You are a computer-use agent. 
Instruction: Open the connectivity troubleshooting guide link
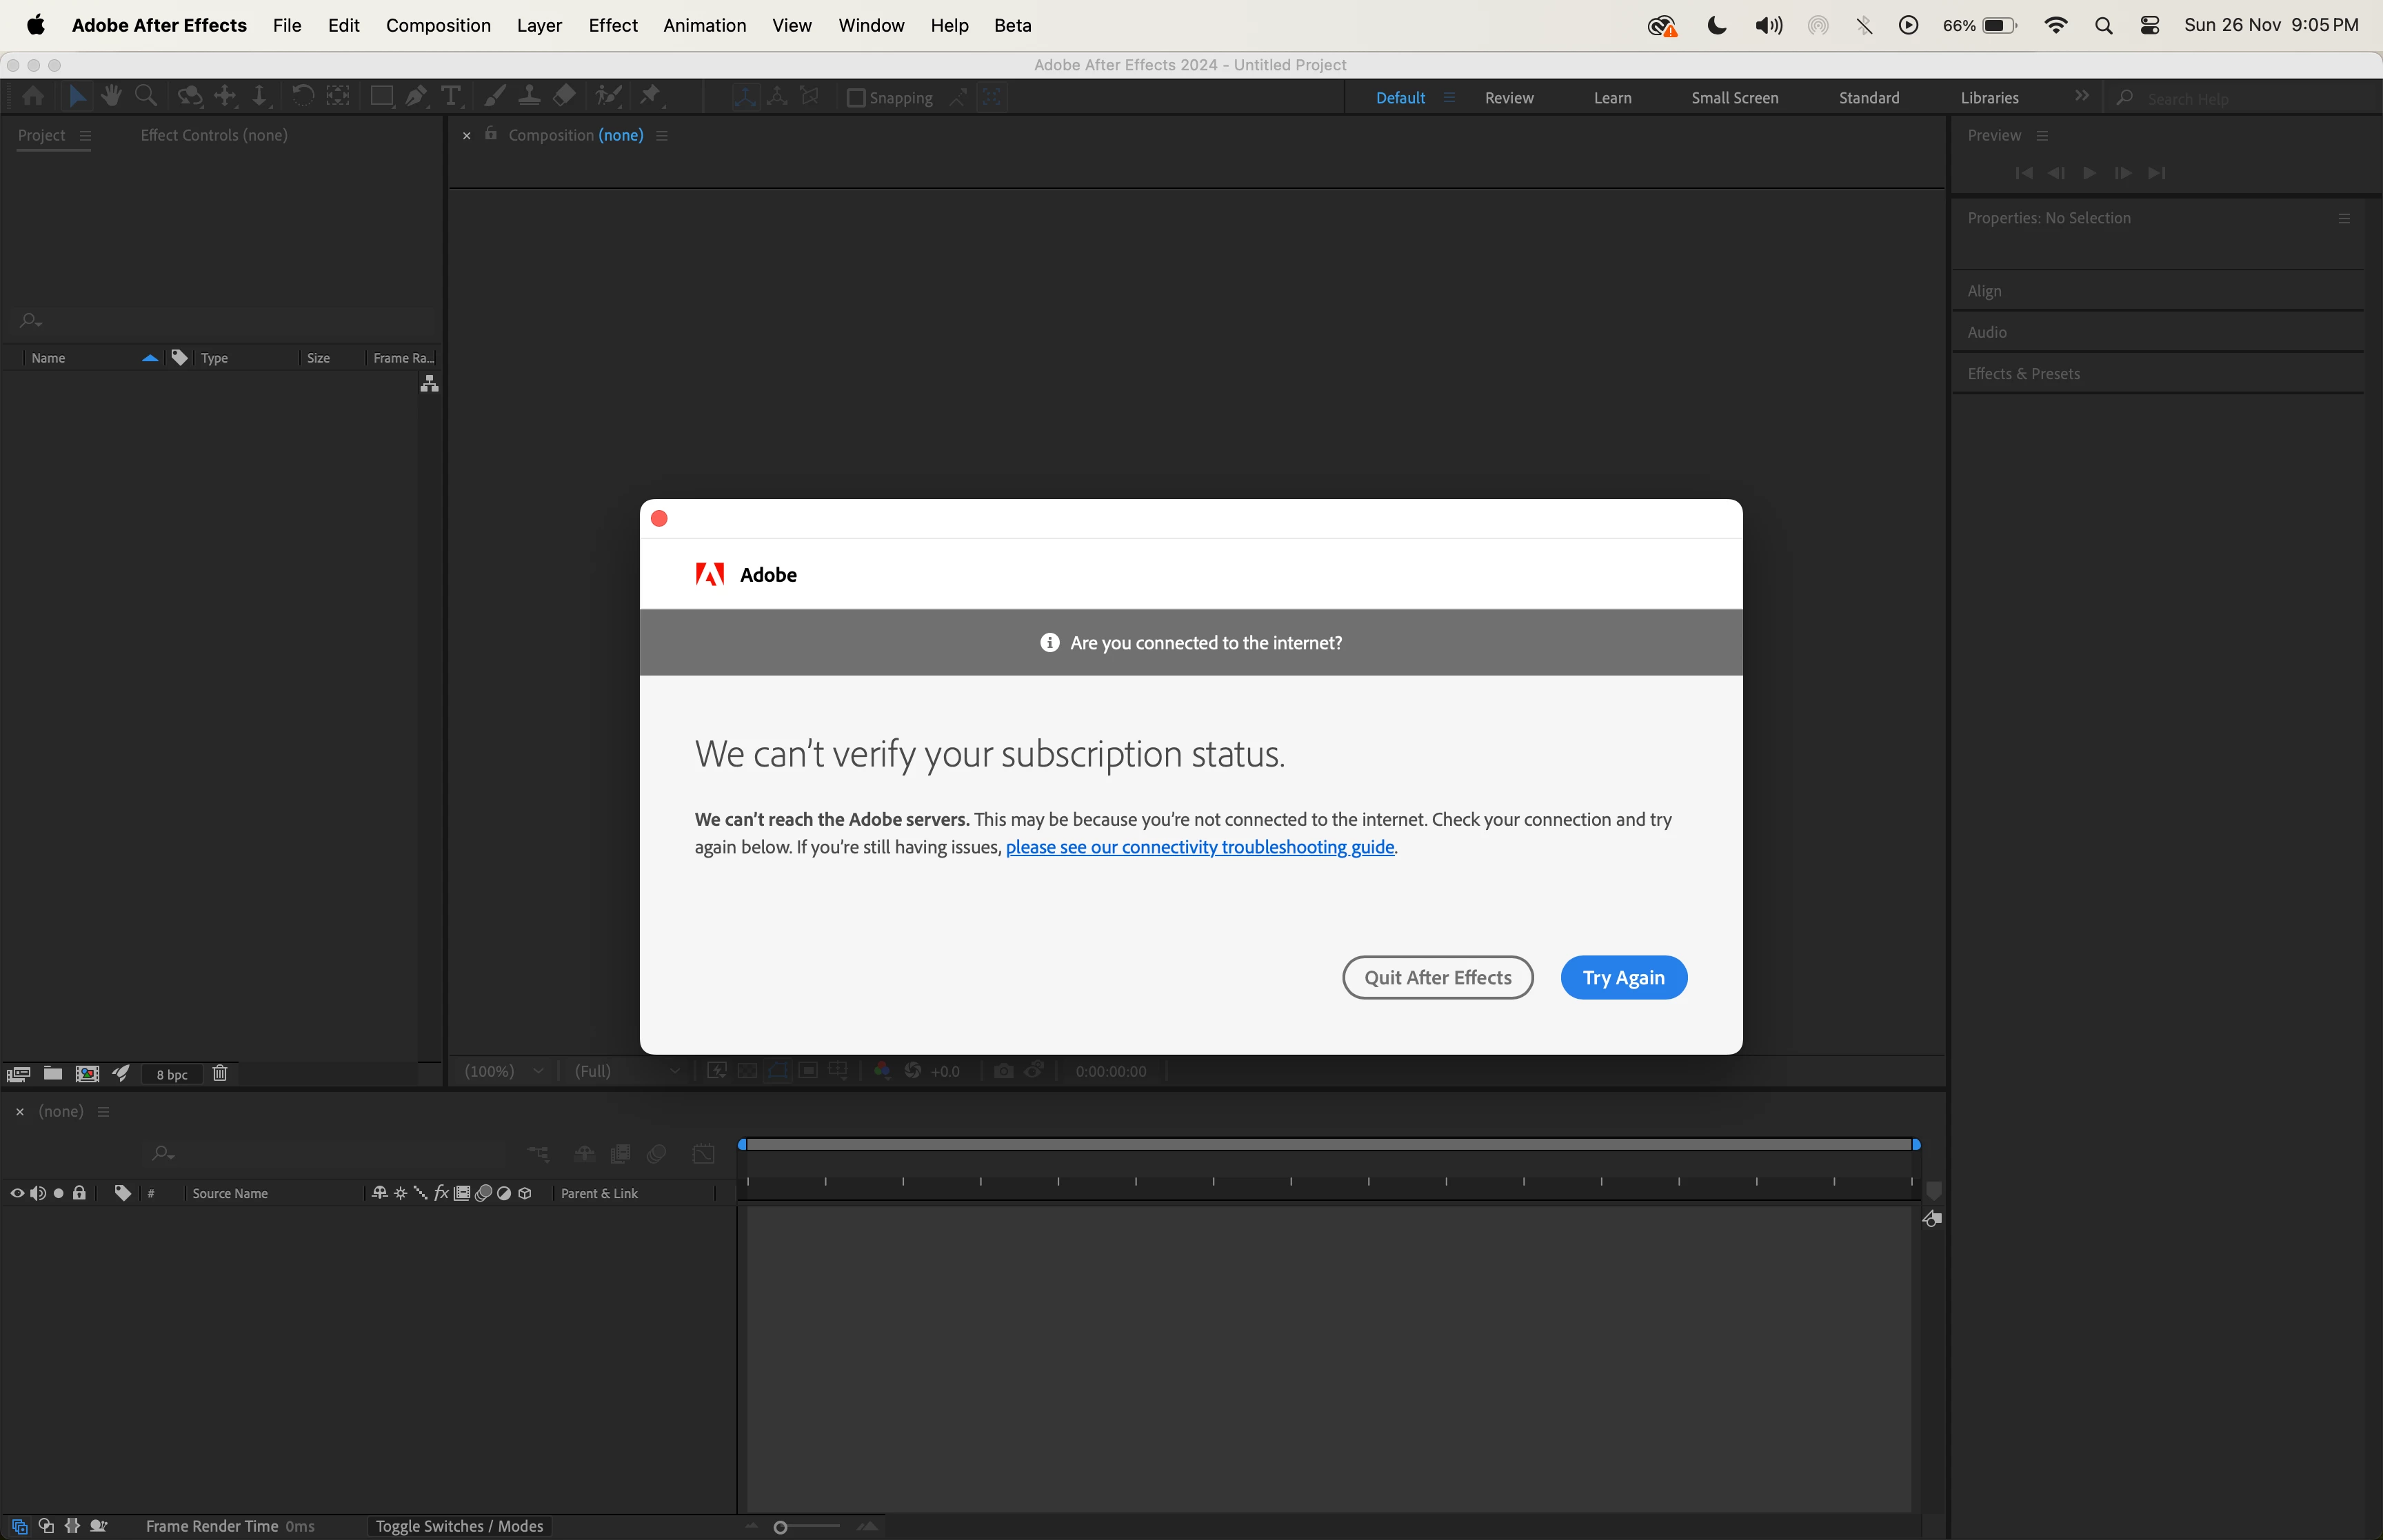pos(1199,847)
